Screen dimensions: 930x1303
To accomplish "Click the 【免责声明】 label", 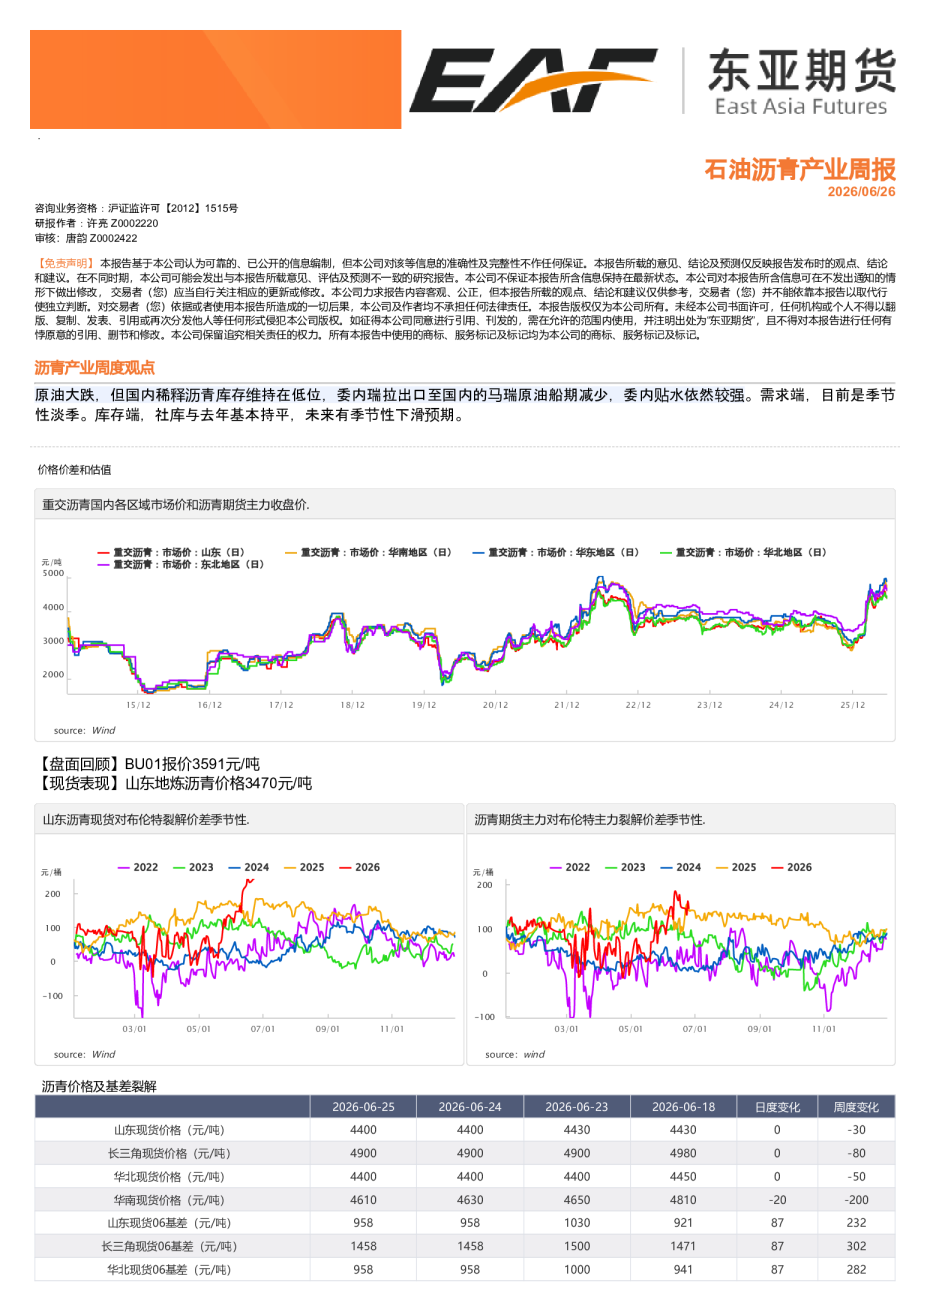I will pyautogui.click(x=65, y=263).
